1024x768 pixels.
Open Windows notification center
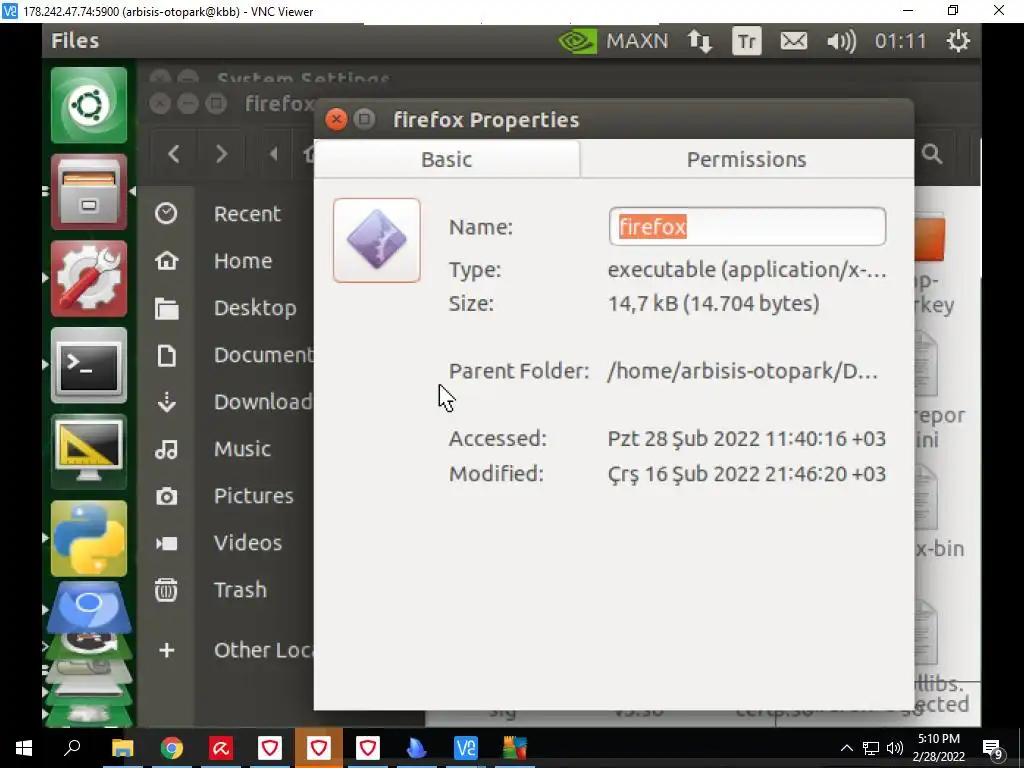992,748
